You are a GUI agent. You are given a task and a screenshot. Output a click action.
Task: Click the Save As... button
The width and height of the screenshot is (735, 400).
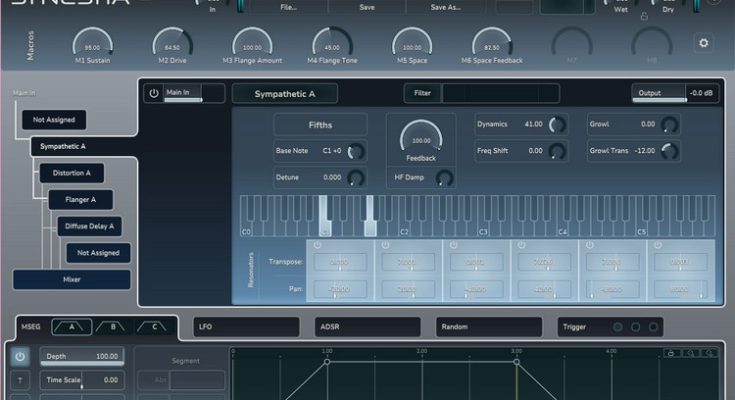[445, 6]
